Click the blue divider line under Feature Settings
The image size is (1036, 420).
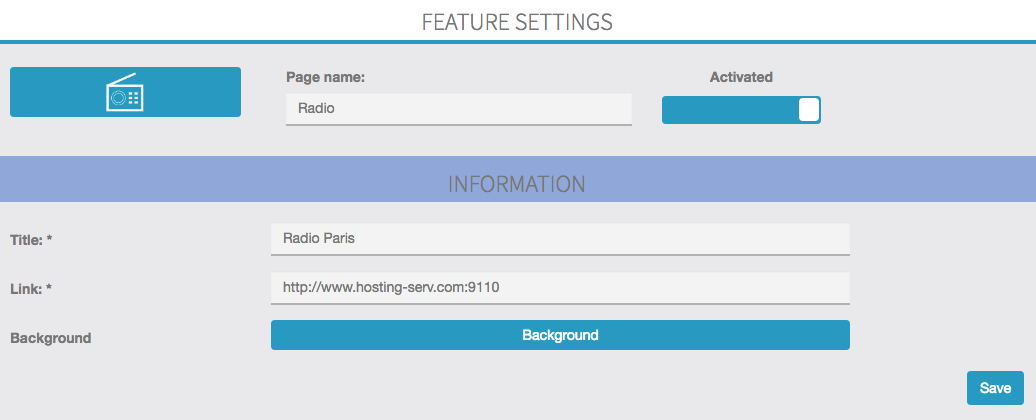[517, 41]
